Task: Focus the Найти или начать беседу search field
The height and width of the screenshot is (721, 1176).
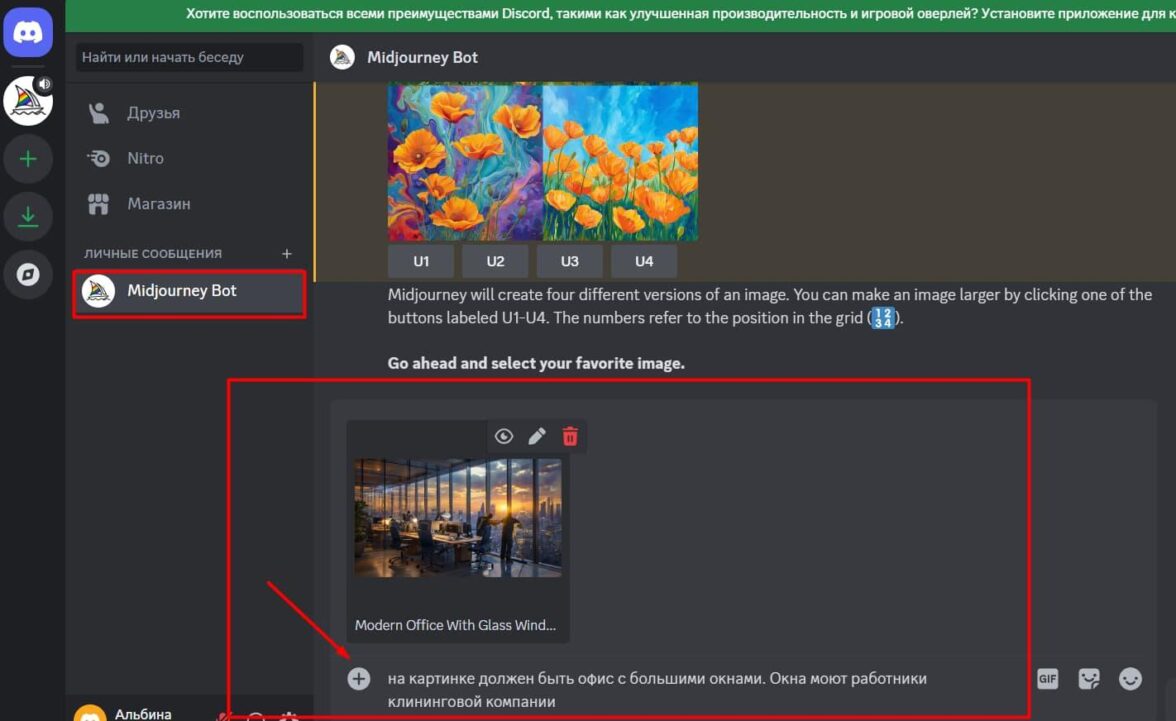Action: tap(189, 57)
